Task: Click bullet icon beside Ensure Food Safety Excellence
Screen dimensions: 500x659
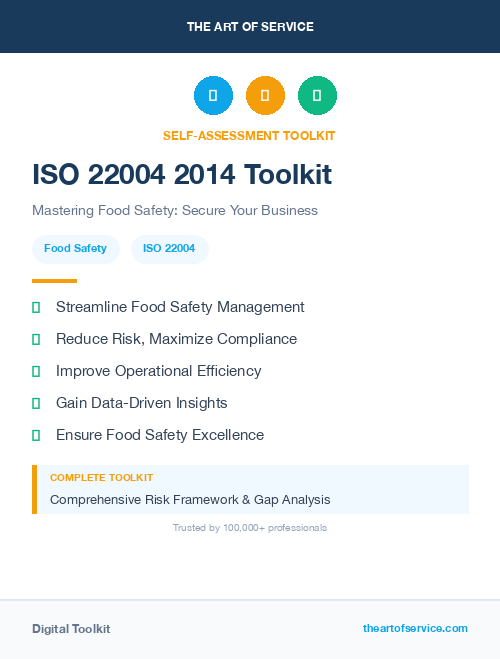Action: tap(36, 435)
